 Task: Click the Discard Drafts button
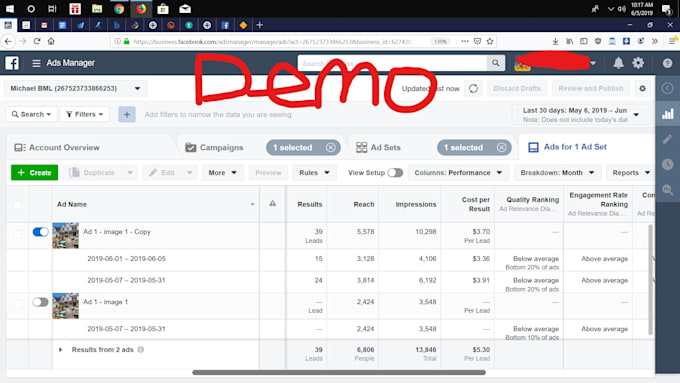517,88
